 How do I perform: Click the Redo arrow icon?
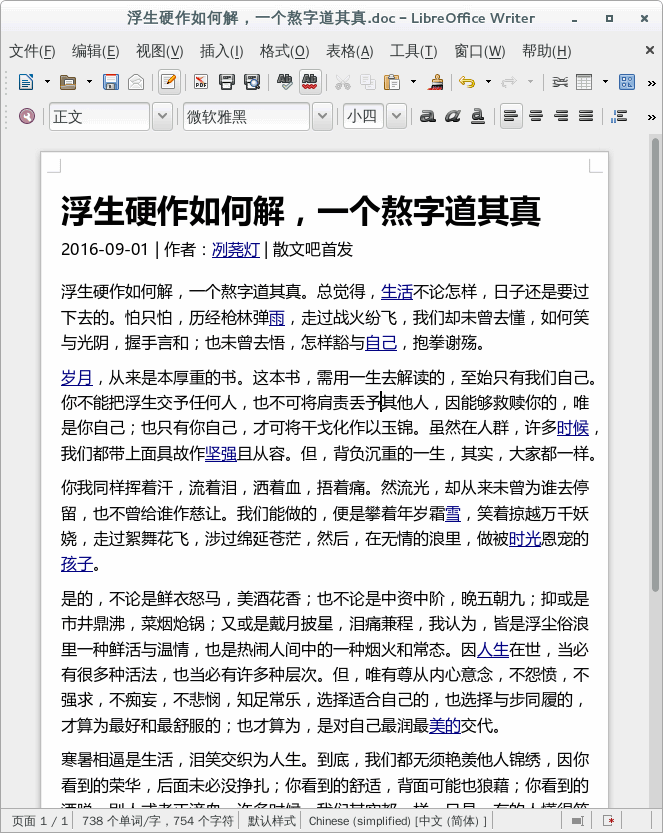pos(509,82)
